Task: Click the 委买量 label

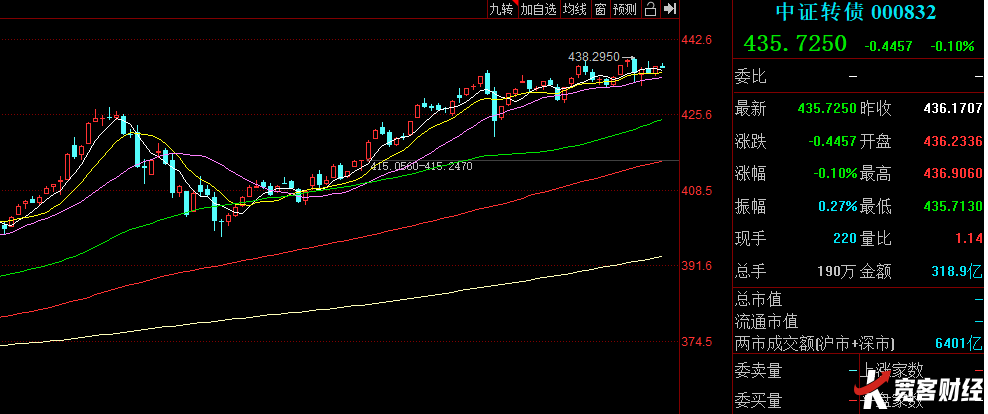Action: click(759, 400)
